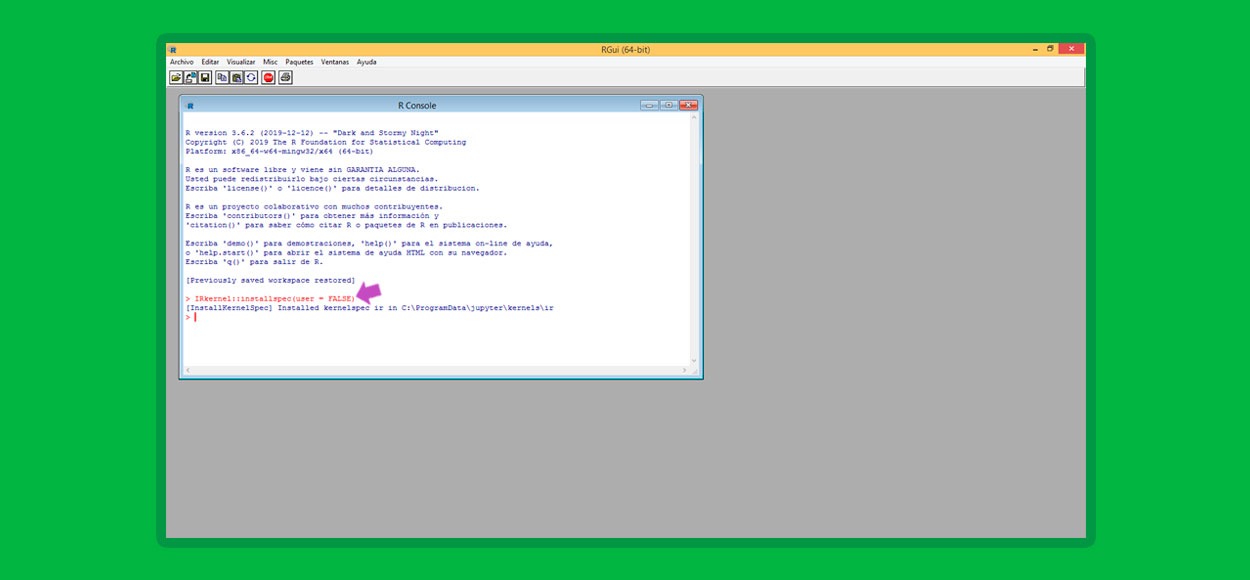Image resolution: width=1250 pixels, height=580 pixels.
Task: Click the "Escriba 'q()' para salir" line
Action: click(253, 262)
